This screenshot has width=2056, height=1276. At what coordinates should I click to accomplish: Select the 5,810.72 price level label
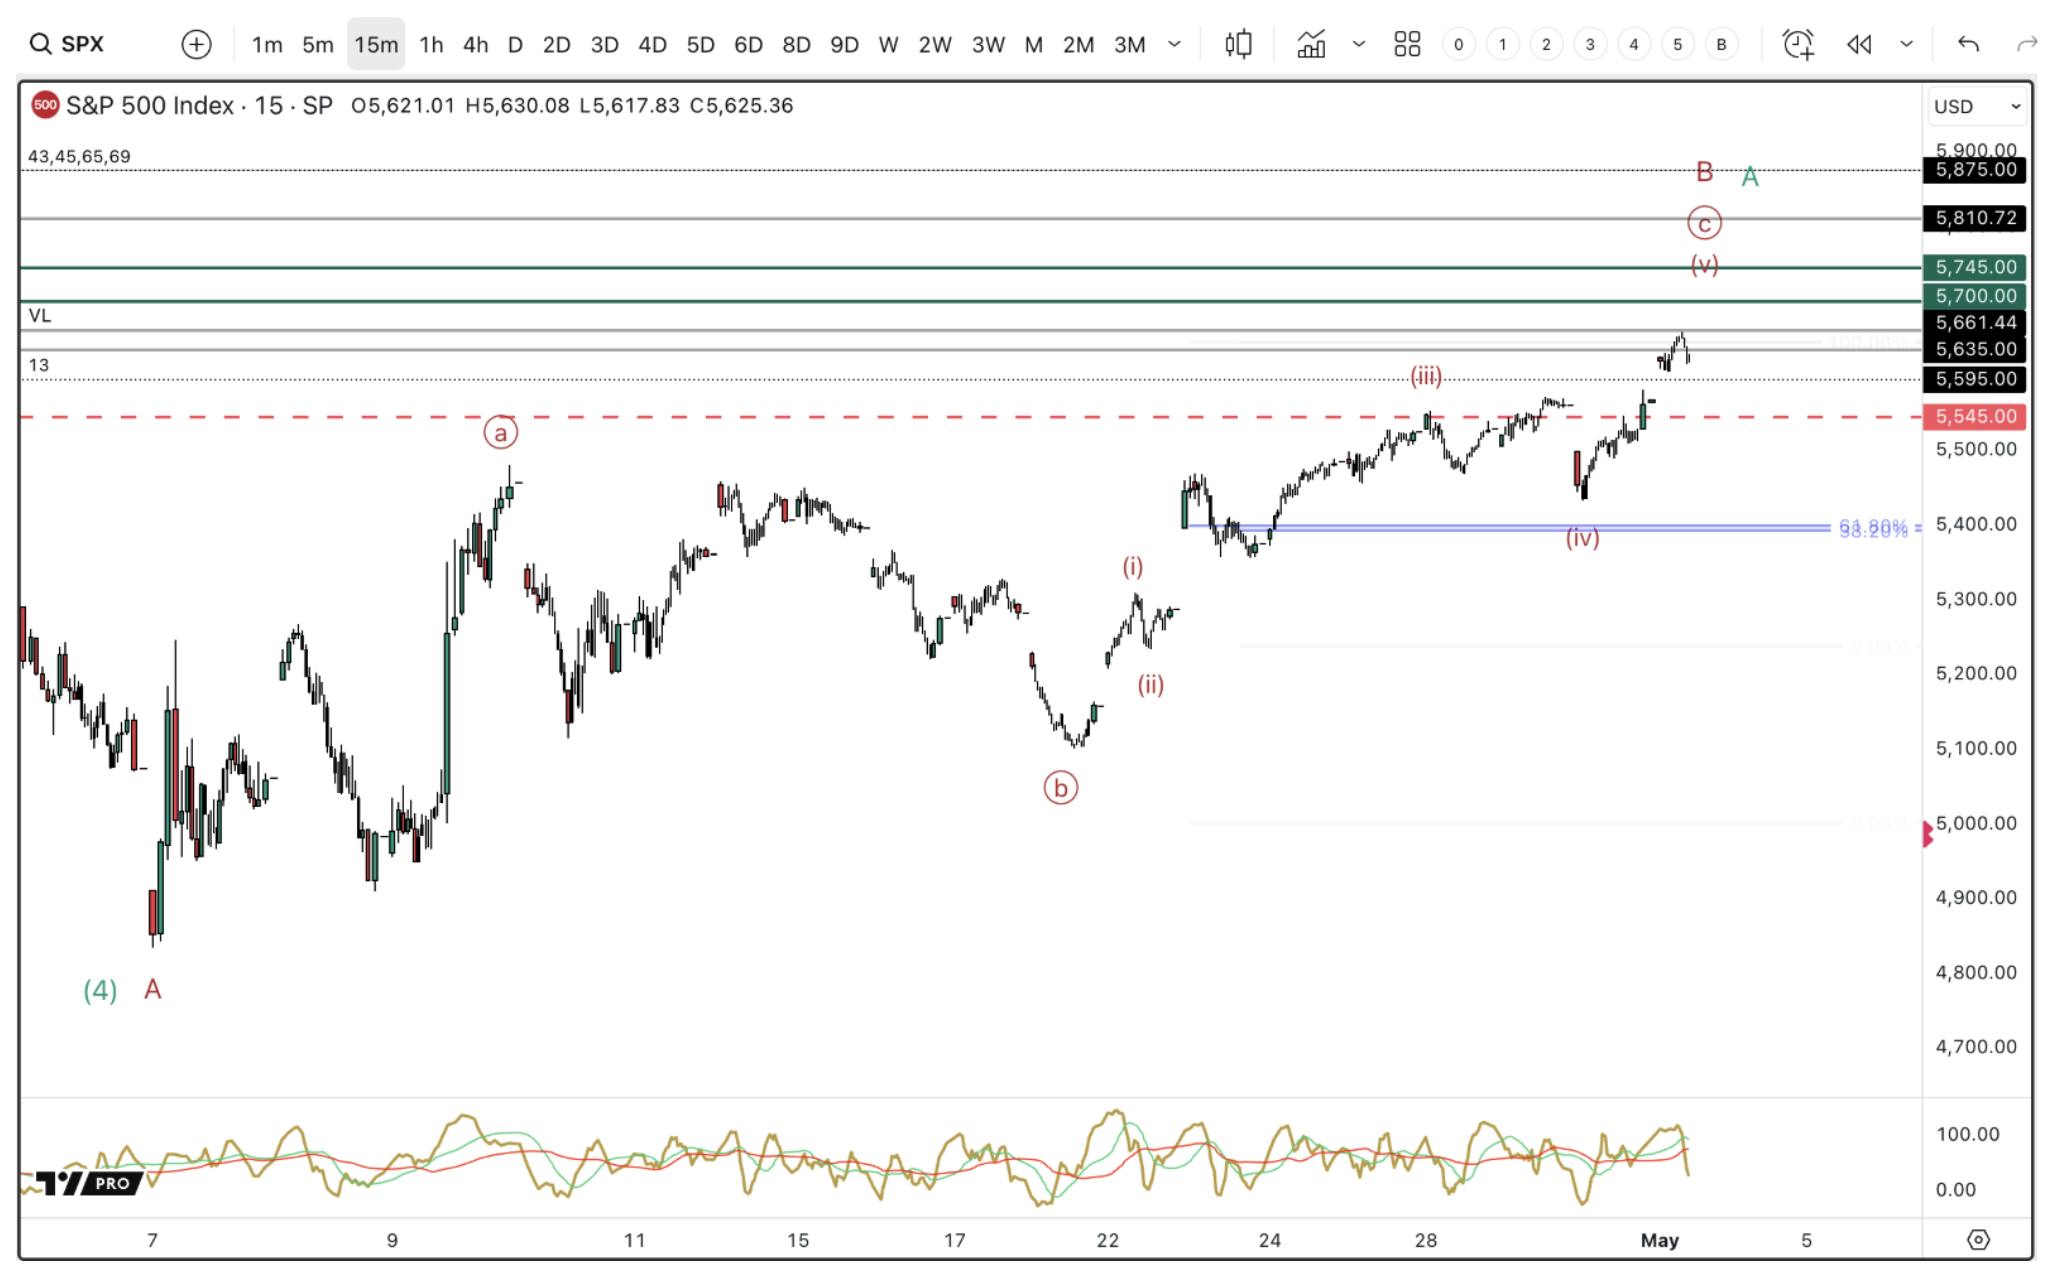[1975, 218]
